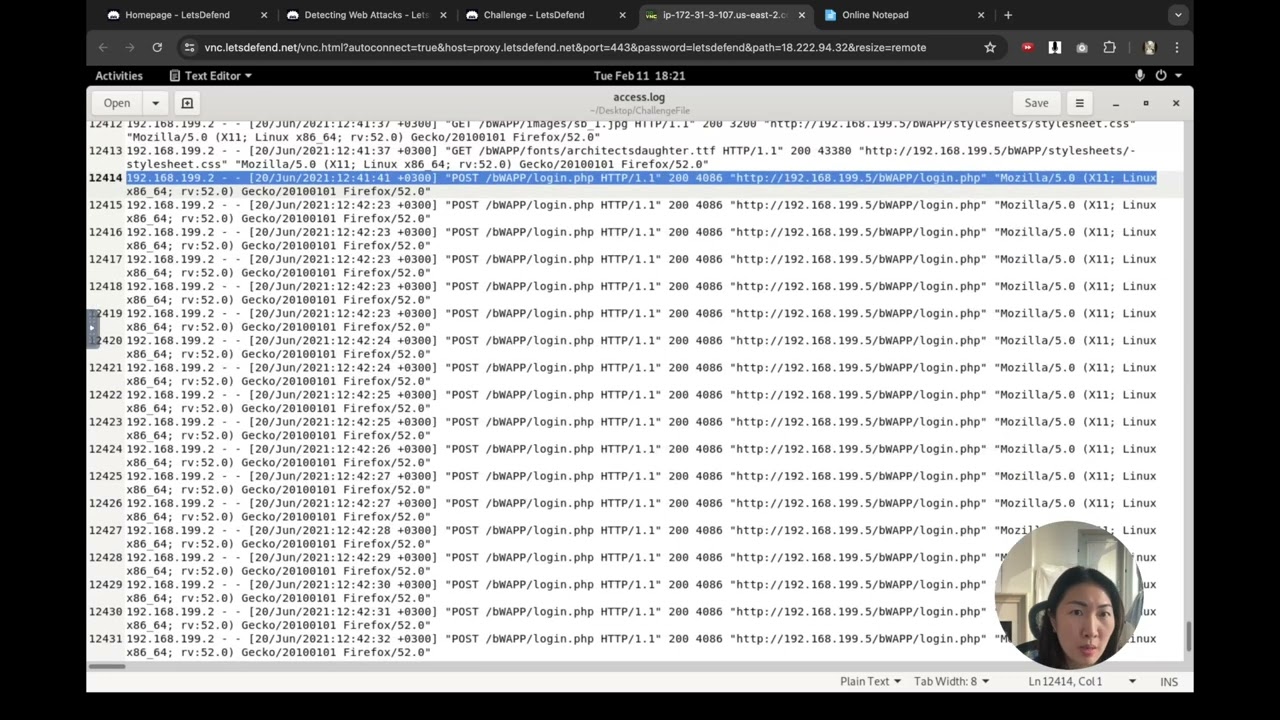Open a new browser tab
The image size is (1280, 720).
[x=1007, y=15]
